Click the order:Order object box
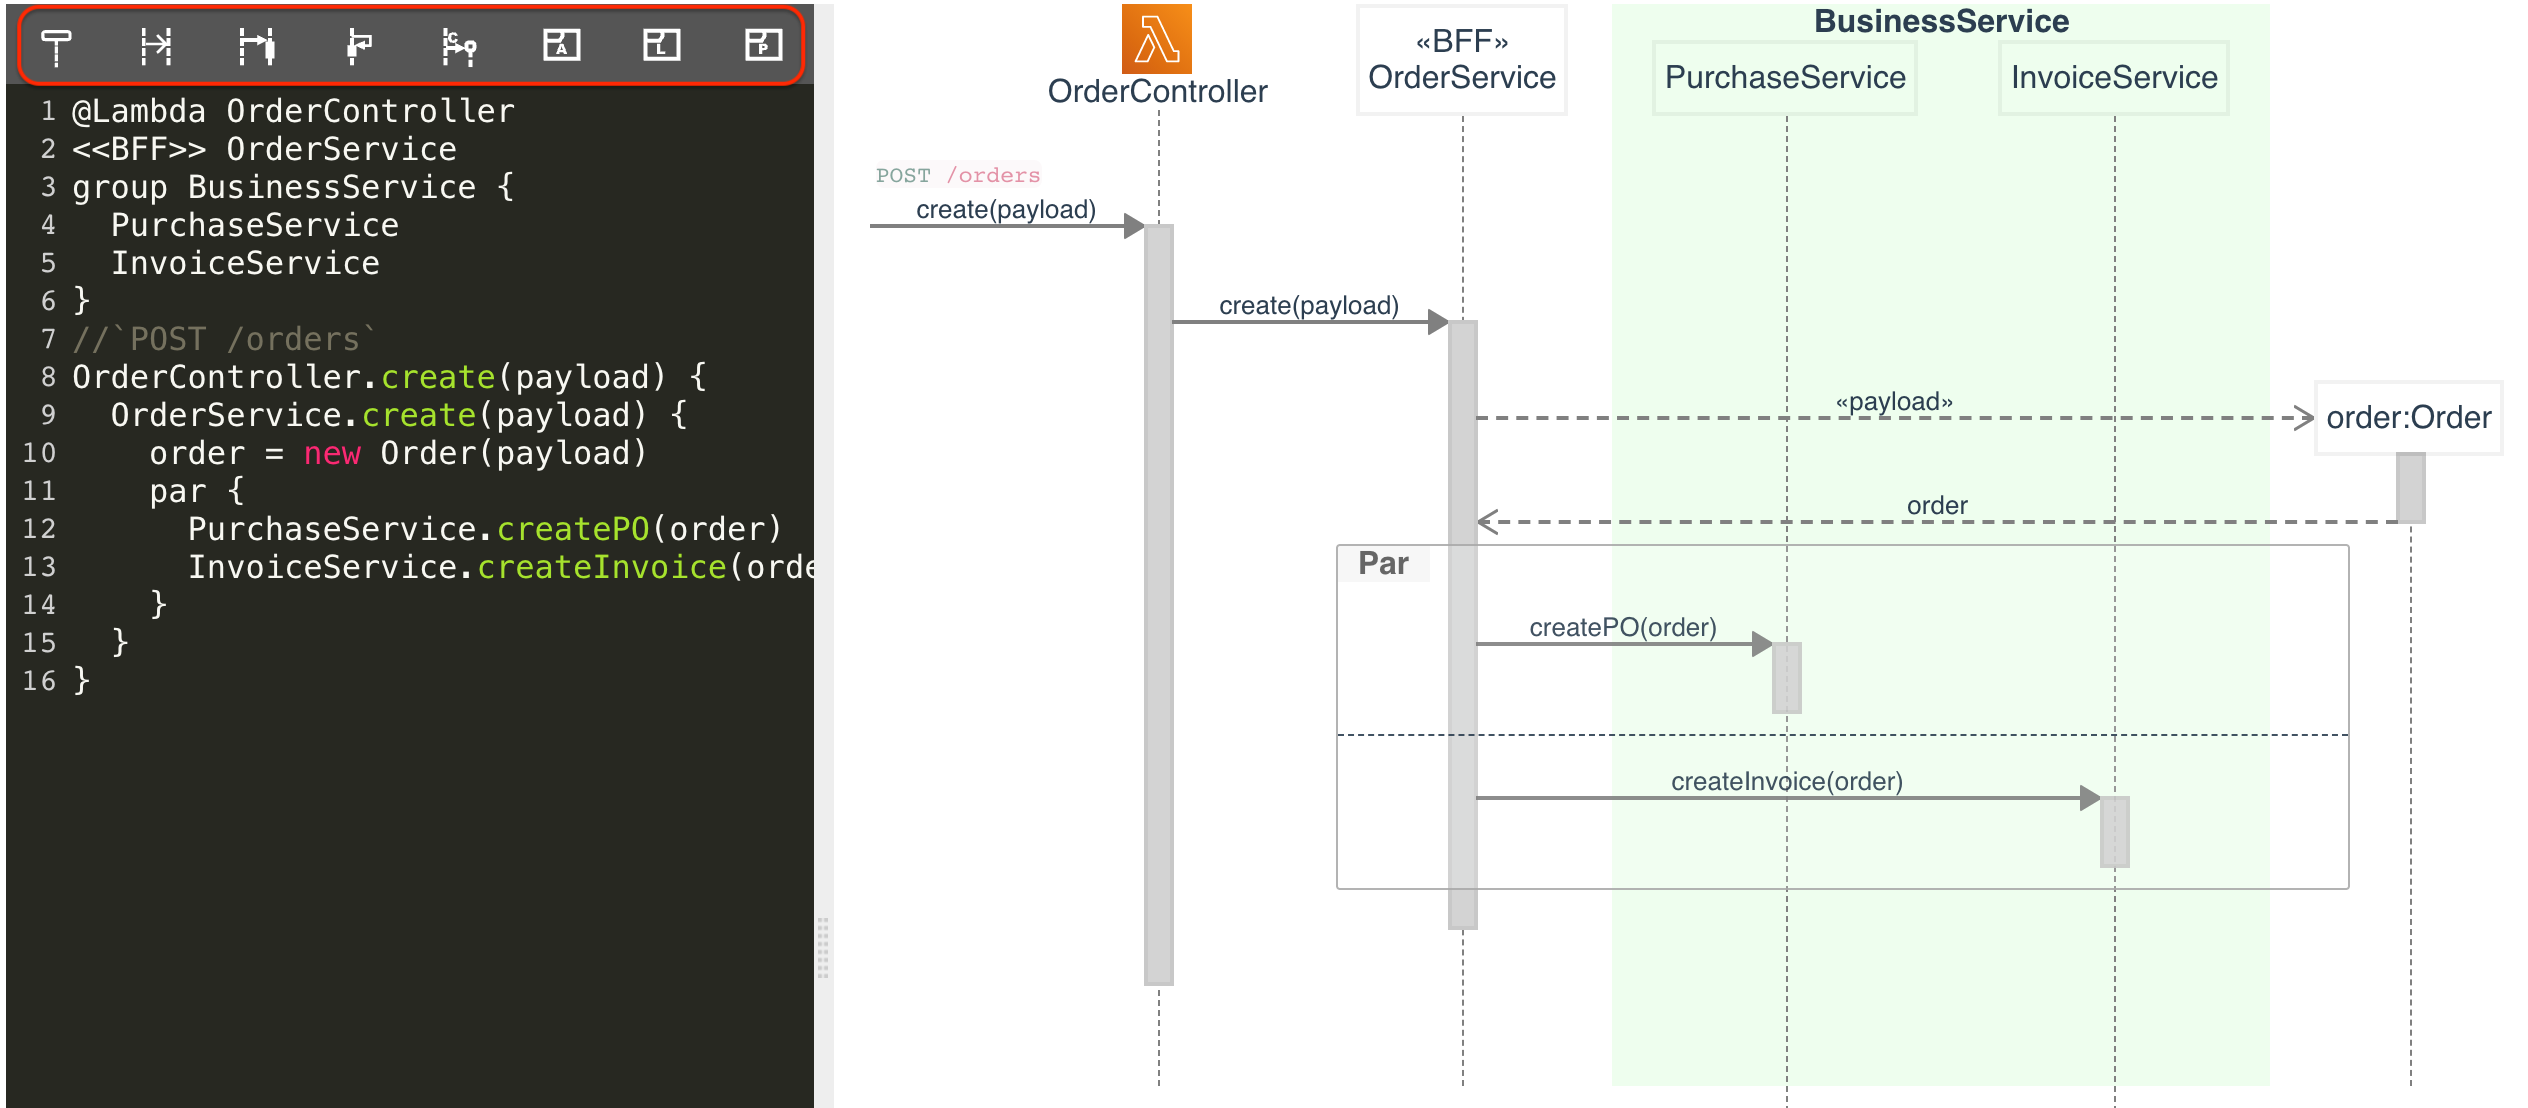The height and width of the screenshot is (1108, 2528). (2407, 418)
